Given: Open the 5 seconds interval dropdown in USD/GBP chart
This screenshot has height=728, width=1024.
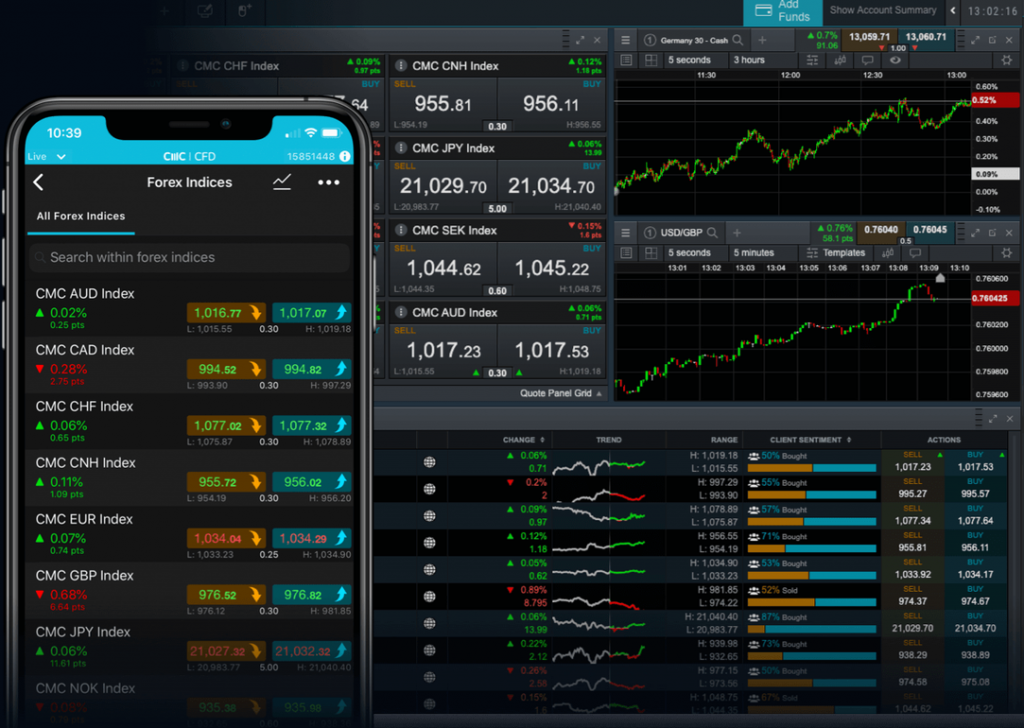Looking at the screenshot, I should click(689, 253).
